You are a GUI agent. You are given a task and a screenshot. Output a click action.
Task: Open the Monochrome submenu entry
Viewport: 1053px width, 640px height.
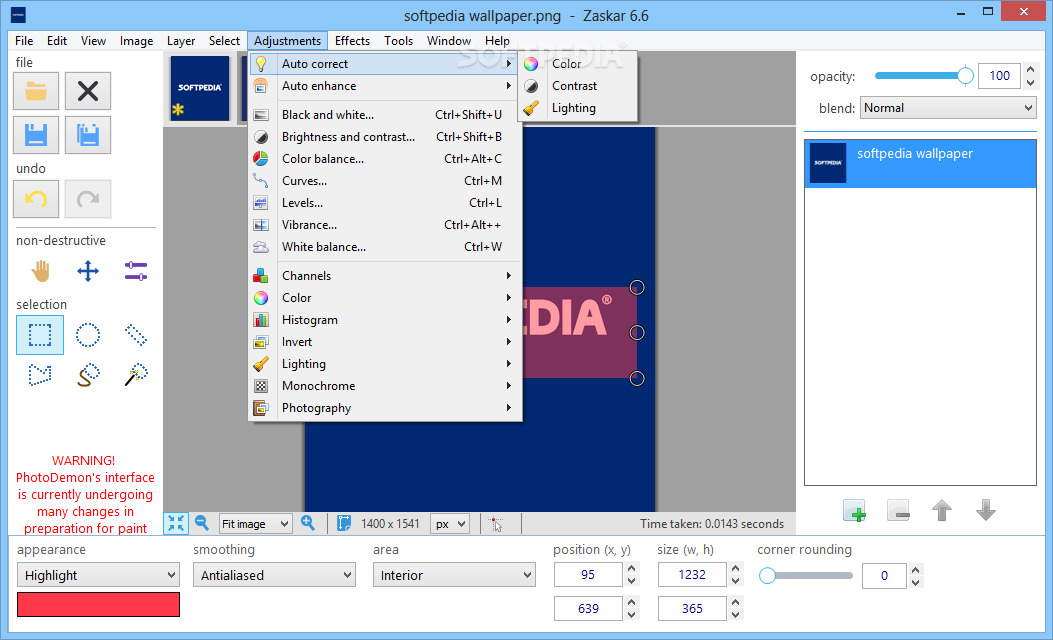[x=383, y=385]
